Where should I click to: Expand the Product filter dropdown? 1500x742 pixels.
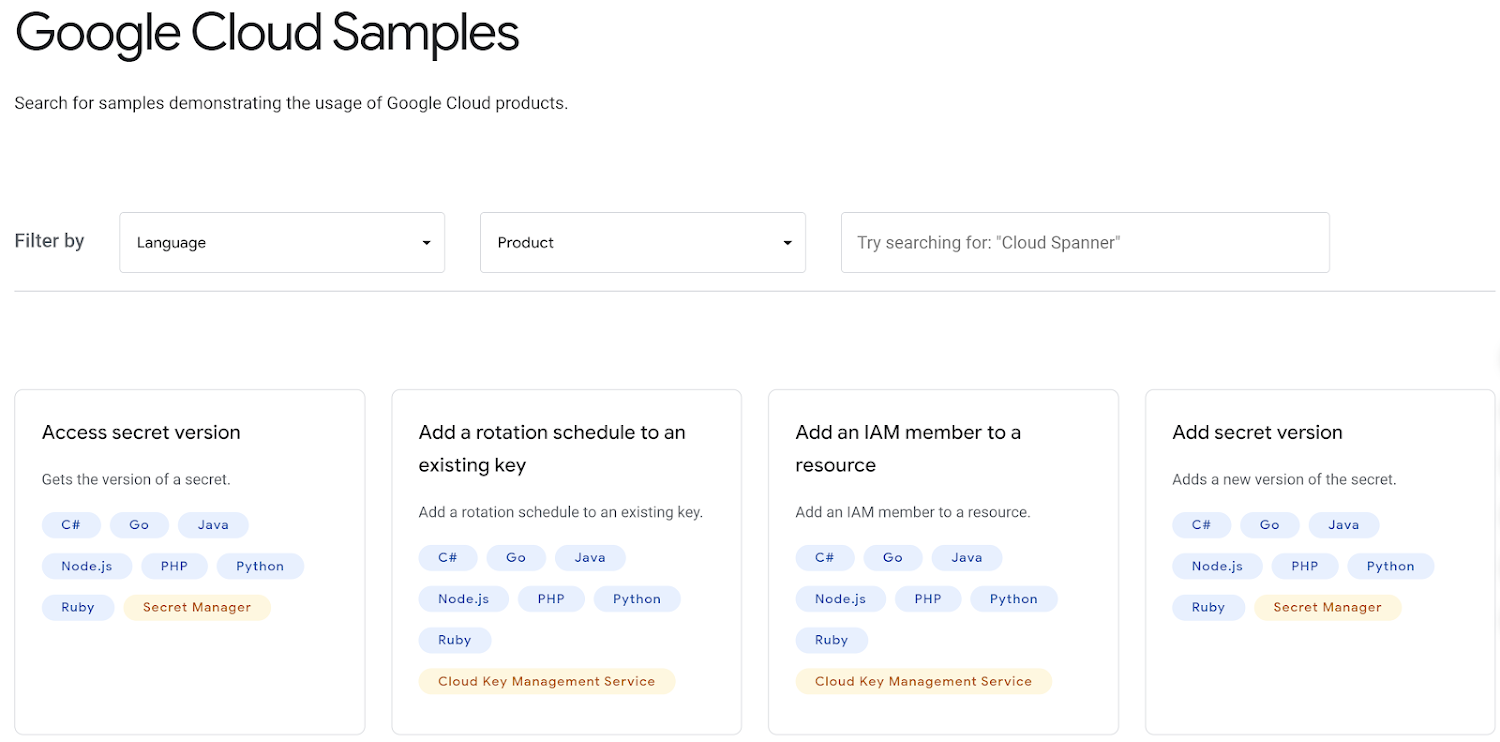[x=642, y=242]
